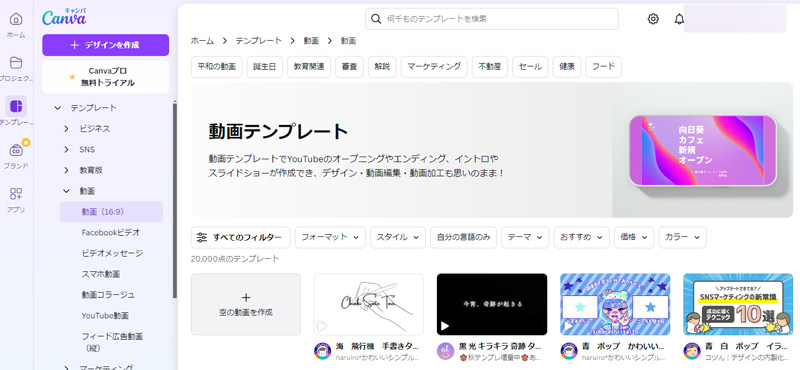Click テンプレート breadcrumb link
Screen dimensions: 800x370
point(258,40)
